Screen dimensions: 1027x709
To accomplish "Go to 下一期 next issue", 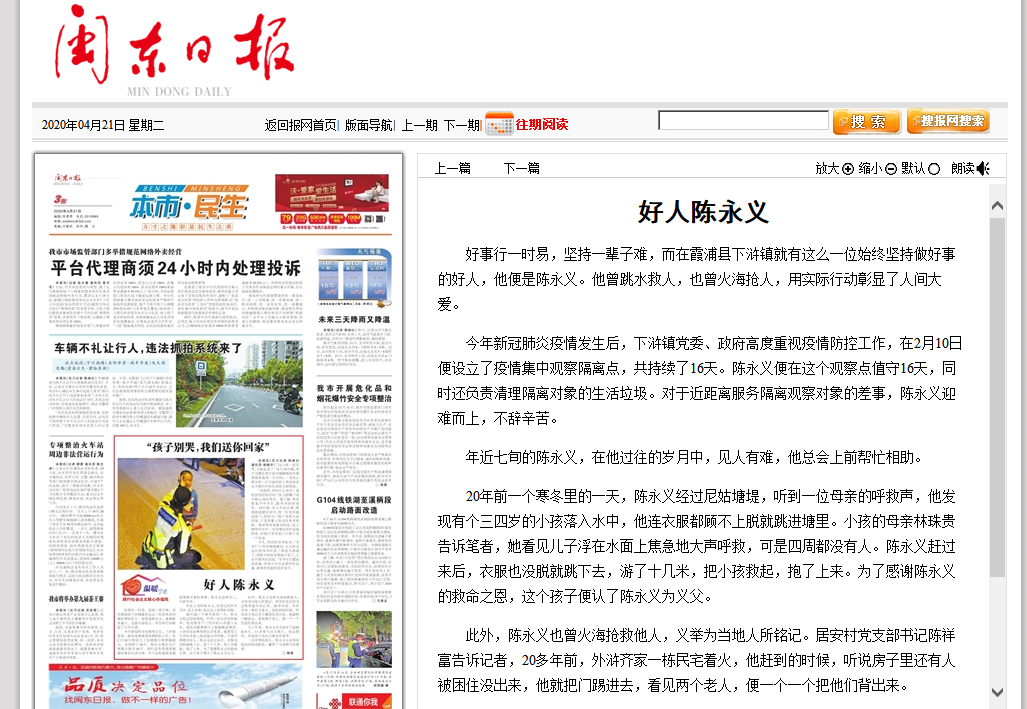I will [461, 125].
